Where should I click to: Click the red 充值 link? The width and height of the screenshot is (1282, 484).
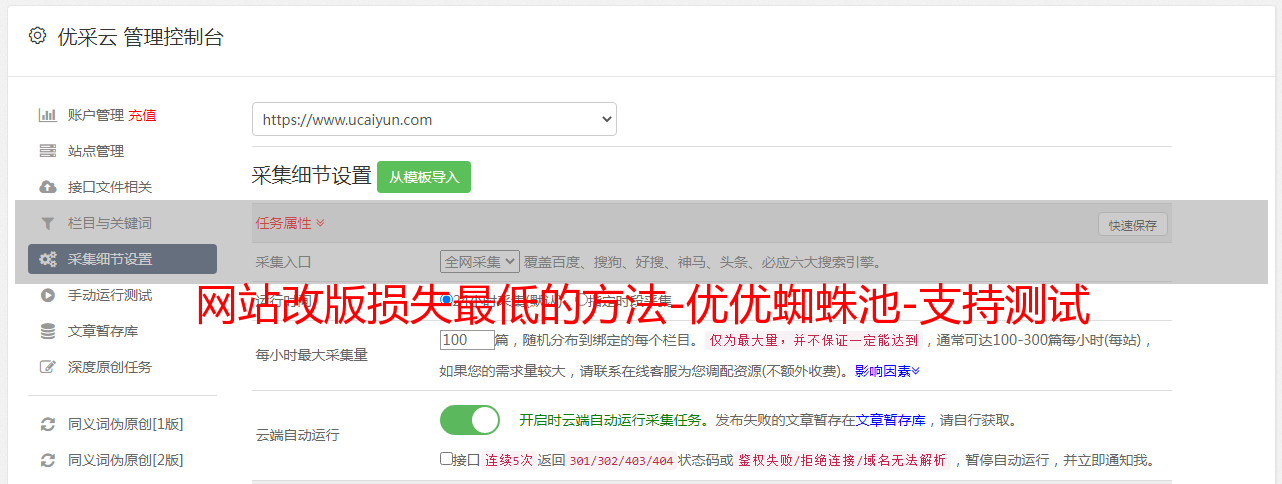(x=142, y=115)
